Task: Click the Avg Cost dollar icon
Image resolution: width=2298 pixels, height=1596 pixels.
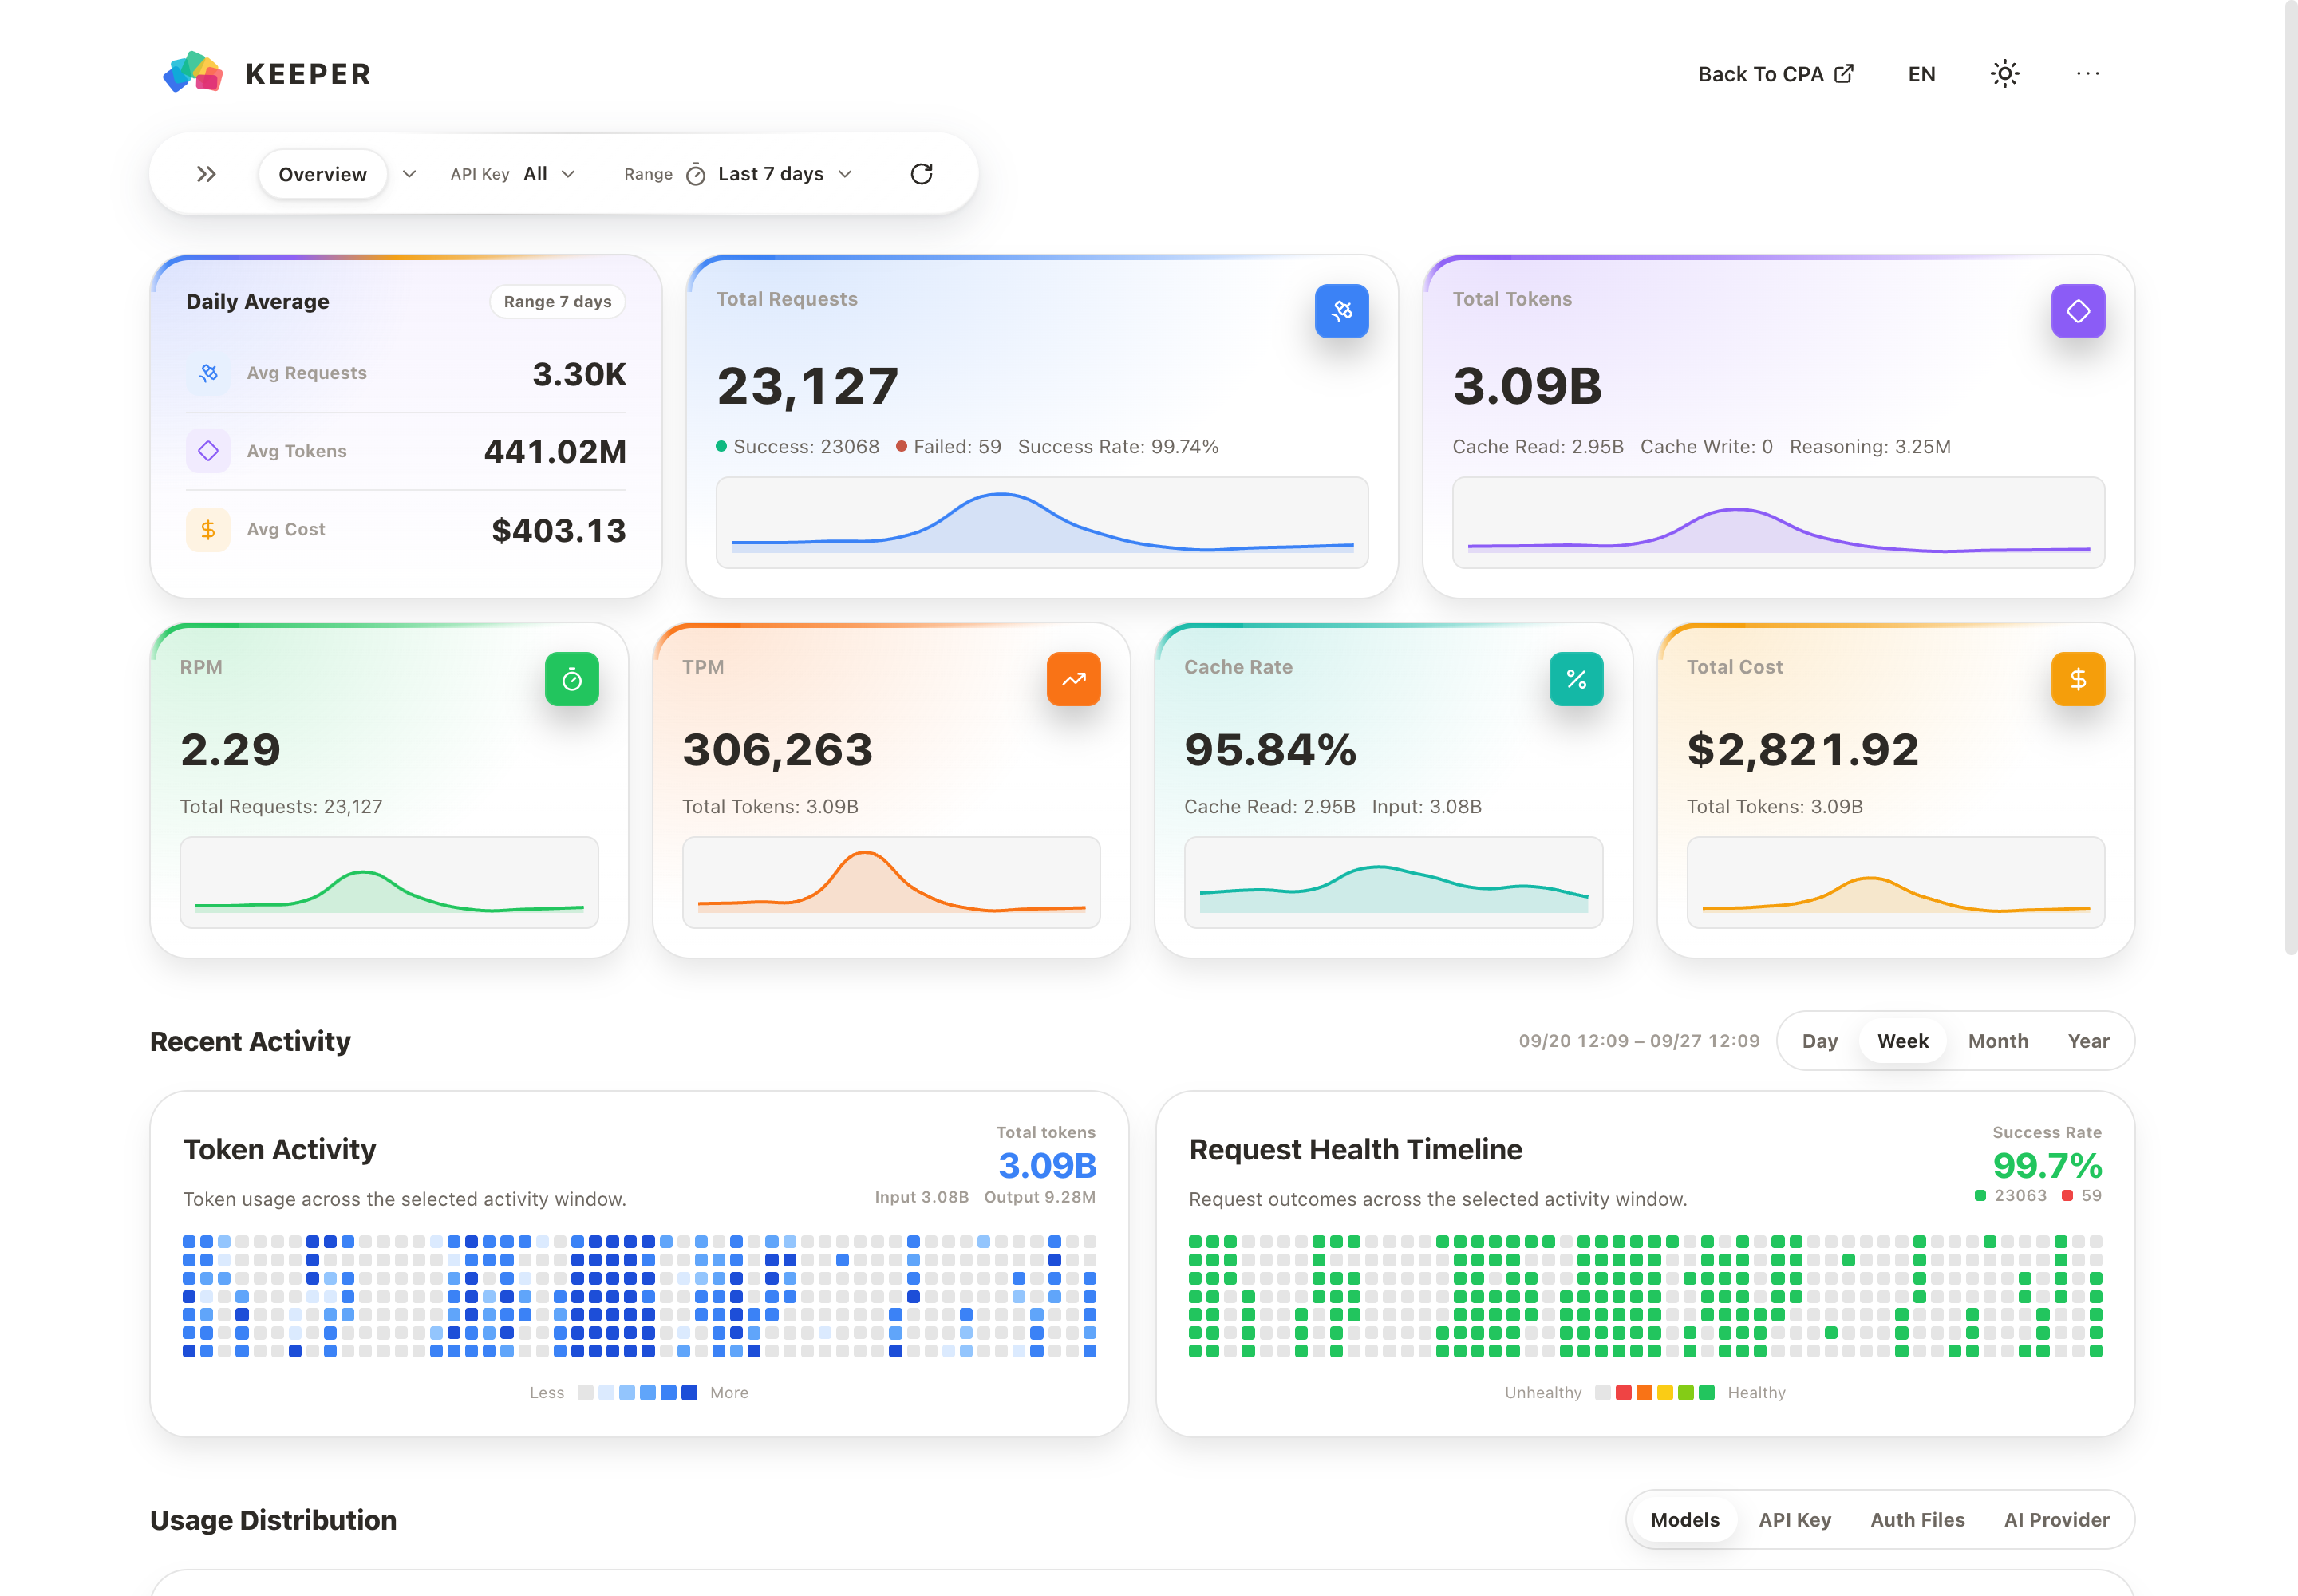Action: (208, 529)
